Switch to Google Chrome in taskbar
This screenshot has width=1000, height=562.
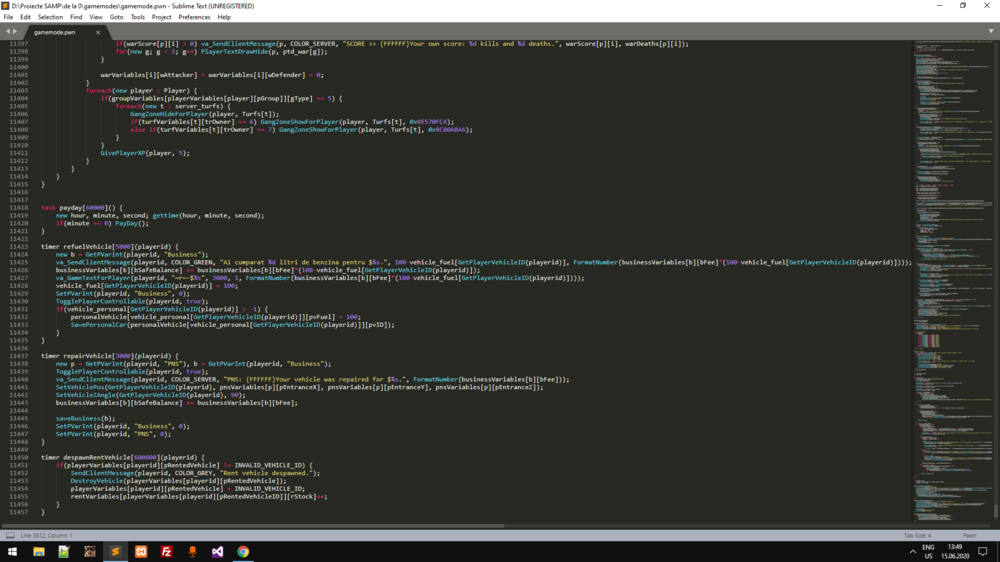click(243, 552)
